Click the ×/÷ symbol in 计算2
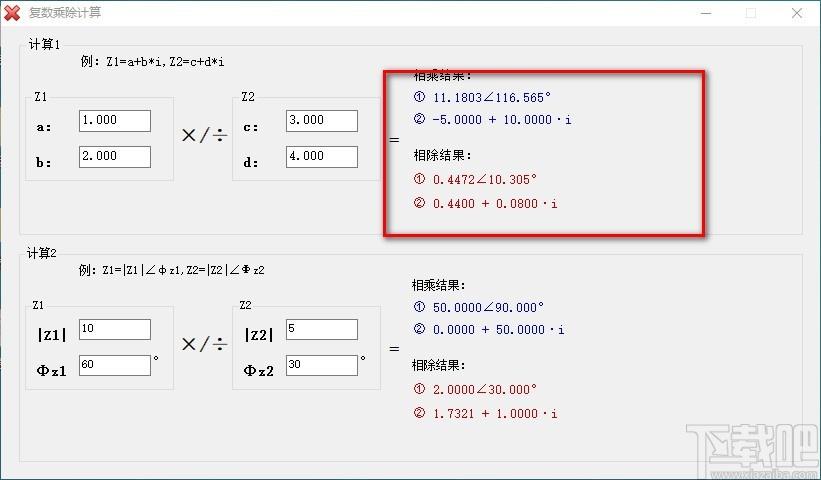Screen dimensions: 821x480 click(204, 344)
